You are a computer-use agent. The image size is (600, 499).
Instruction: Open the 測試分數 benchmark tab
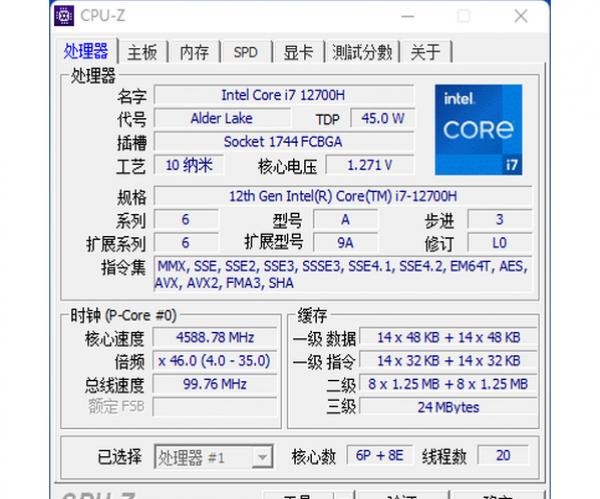362,52
